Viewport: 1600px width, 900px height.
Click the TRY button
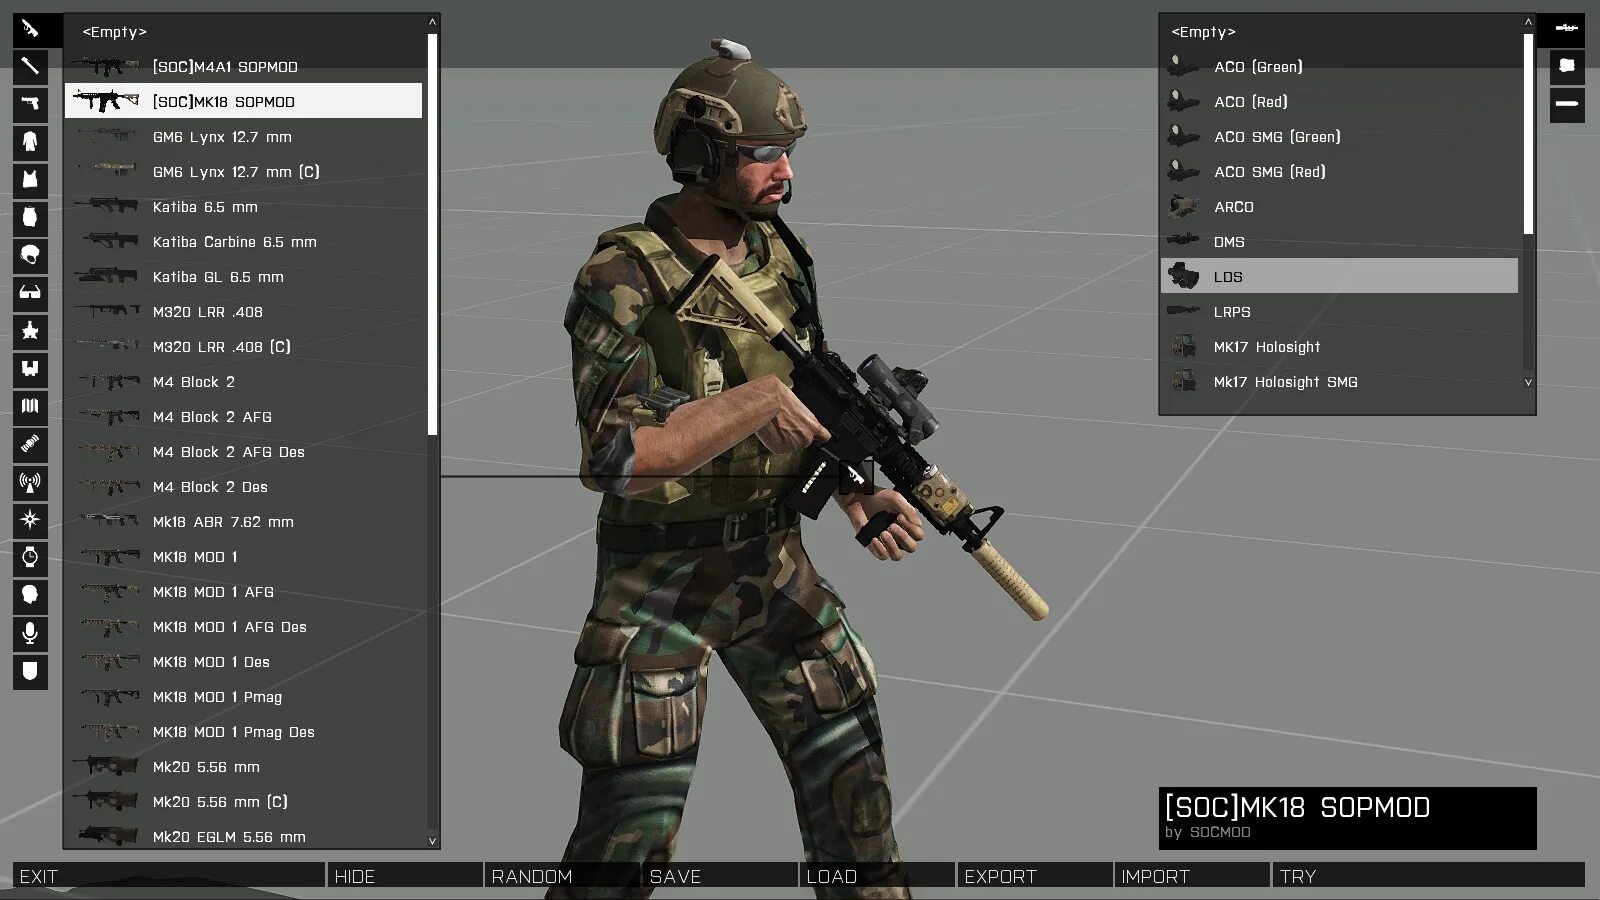pos(1428,875)
